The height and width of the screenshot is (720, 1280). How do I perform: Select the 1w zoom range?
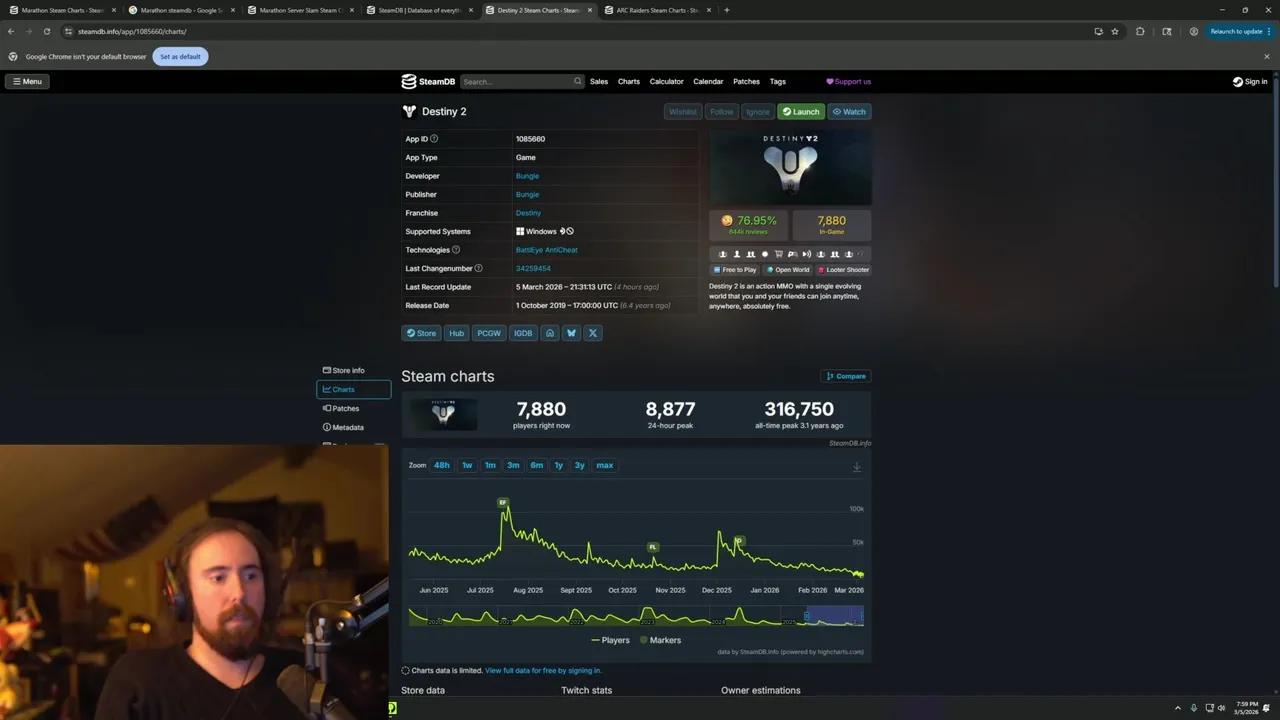pyautogui.click(x=467, y=465)
